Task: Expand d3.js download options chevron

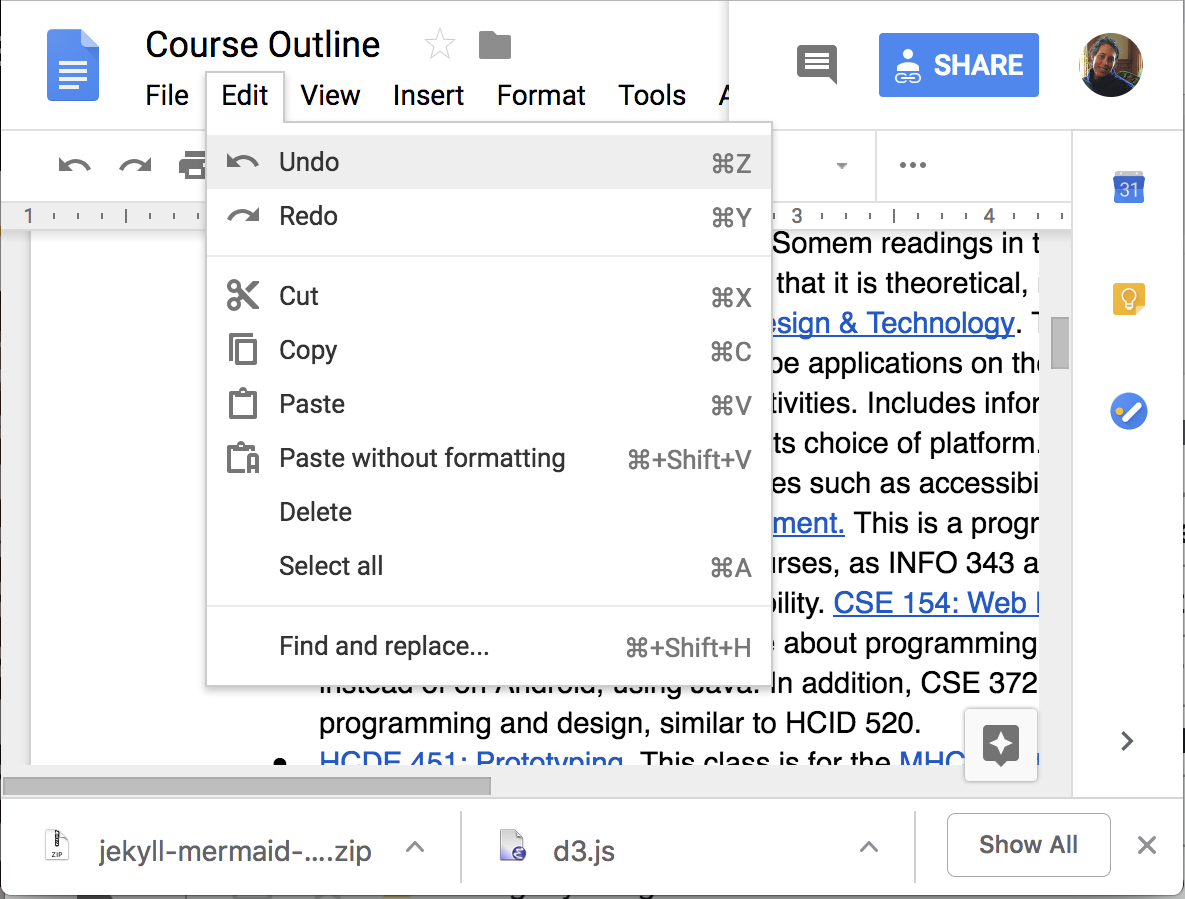Action: pos(869,848)
